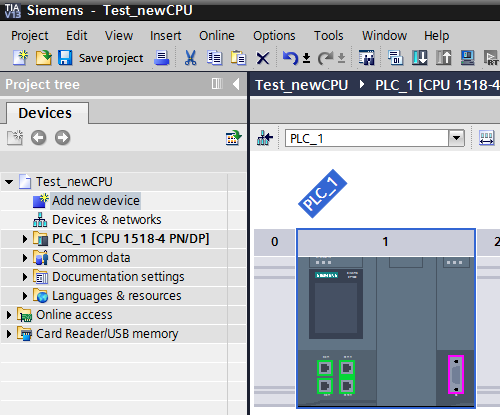Expand Languages & resources node
500x415 pixels.
(25, 296)
